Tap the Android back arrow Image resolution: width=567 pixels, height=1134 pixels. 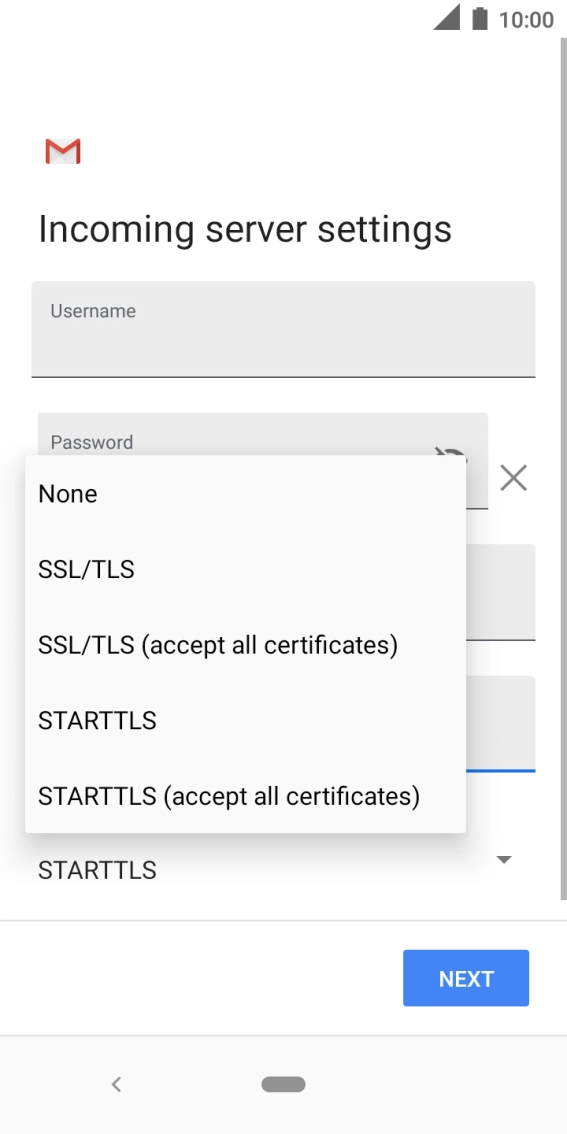pos(116,1084)
